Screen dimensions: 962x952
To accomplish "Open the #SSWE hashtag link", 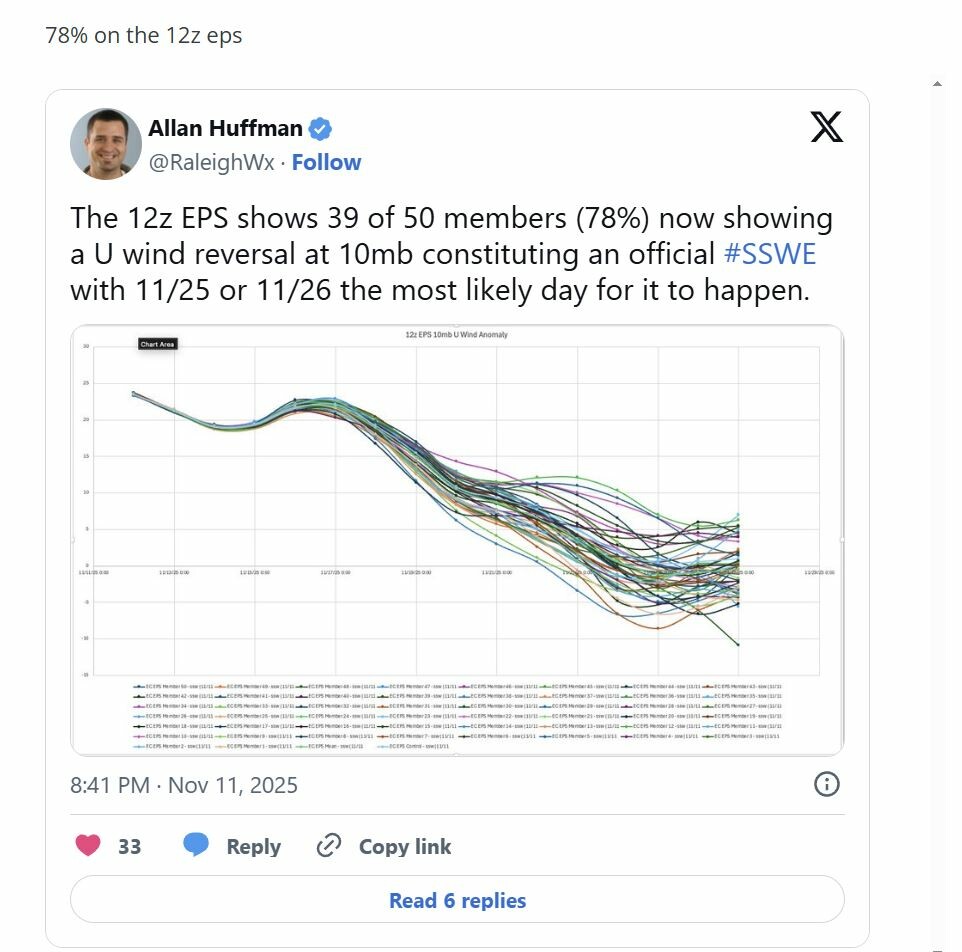I will tap(769, 254).
